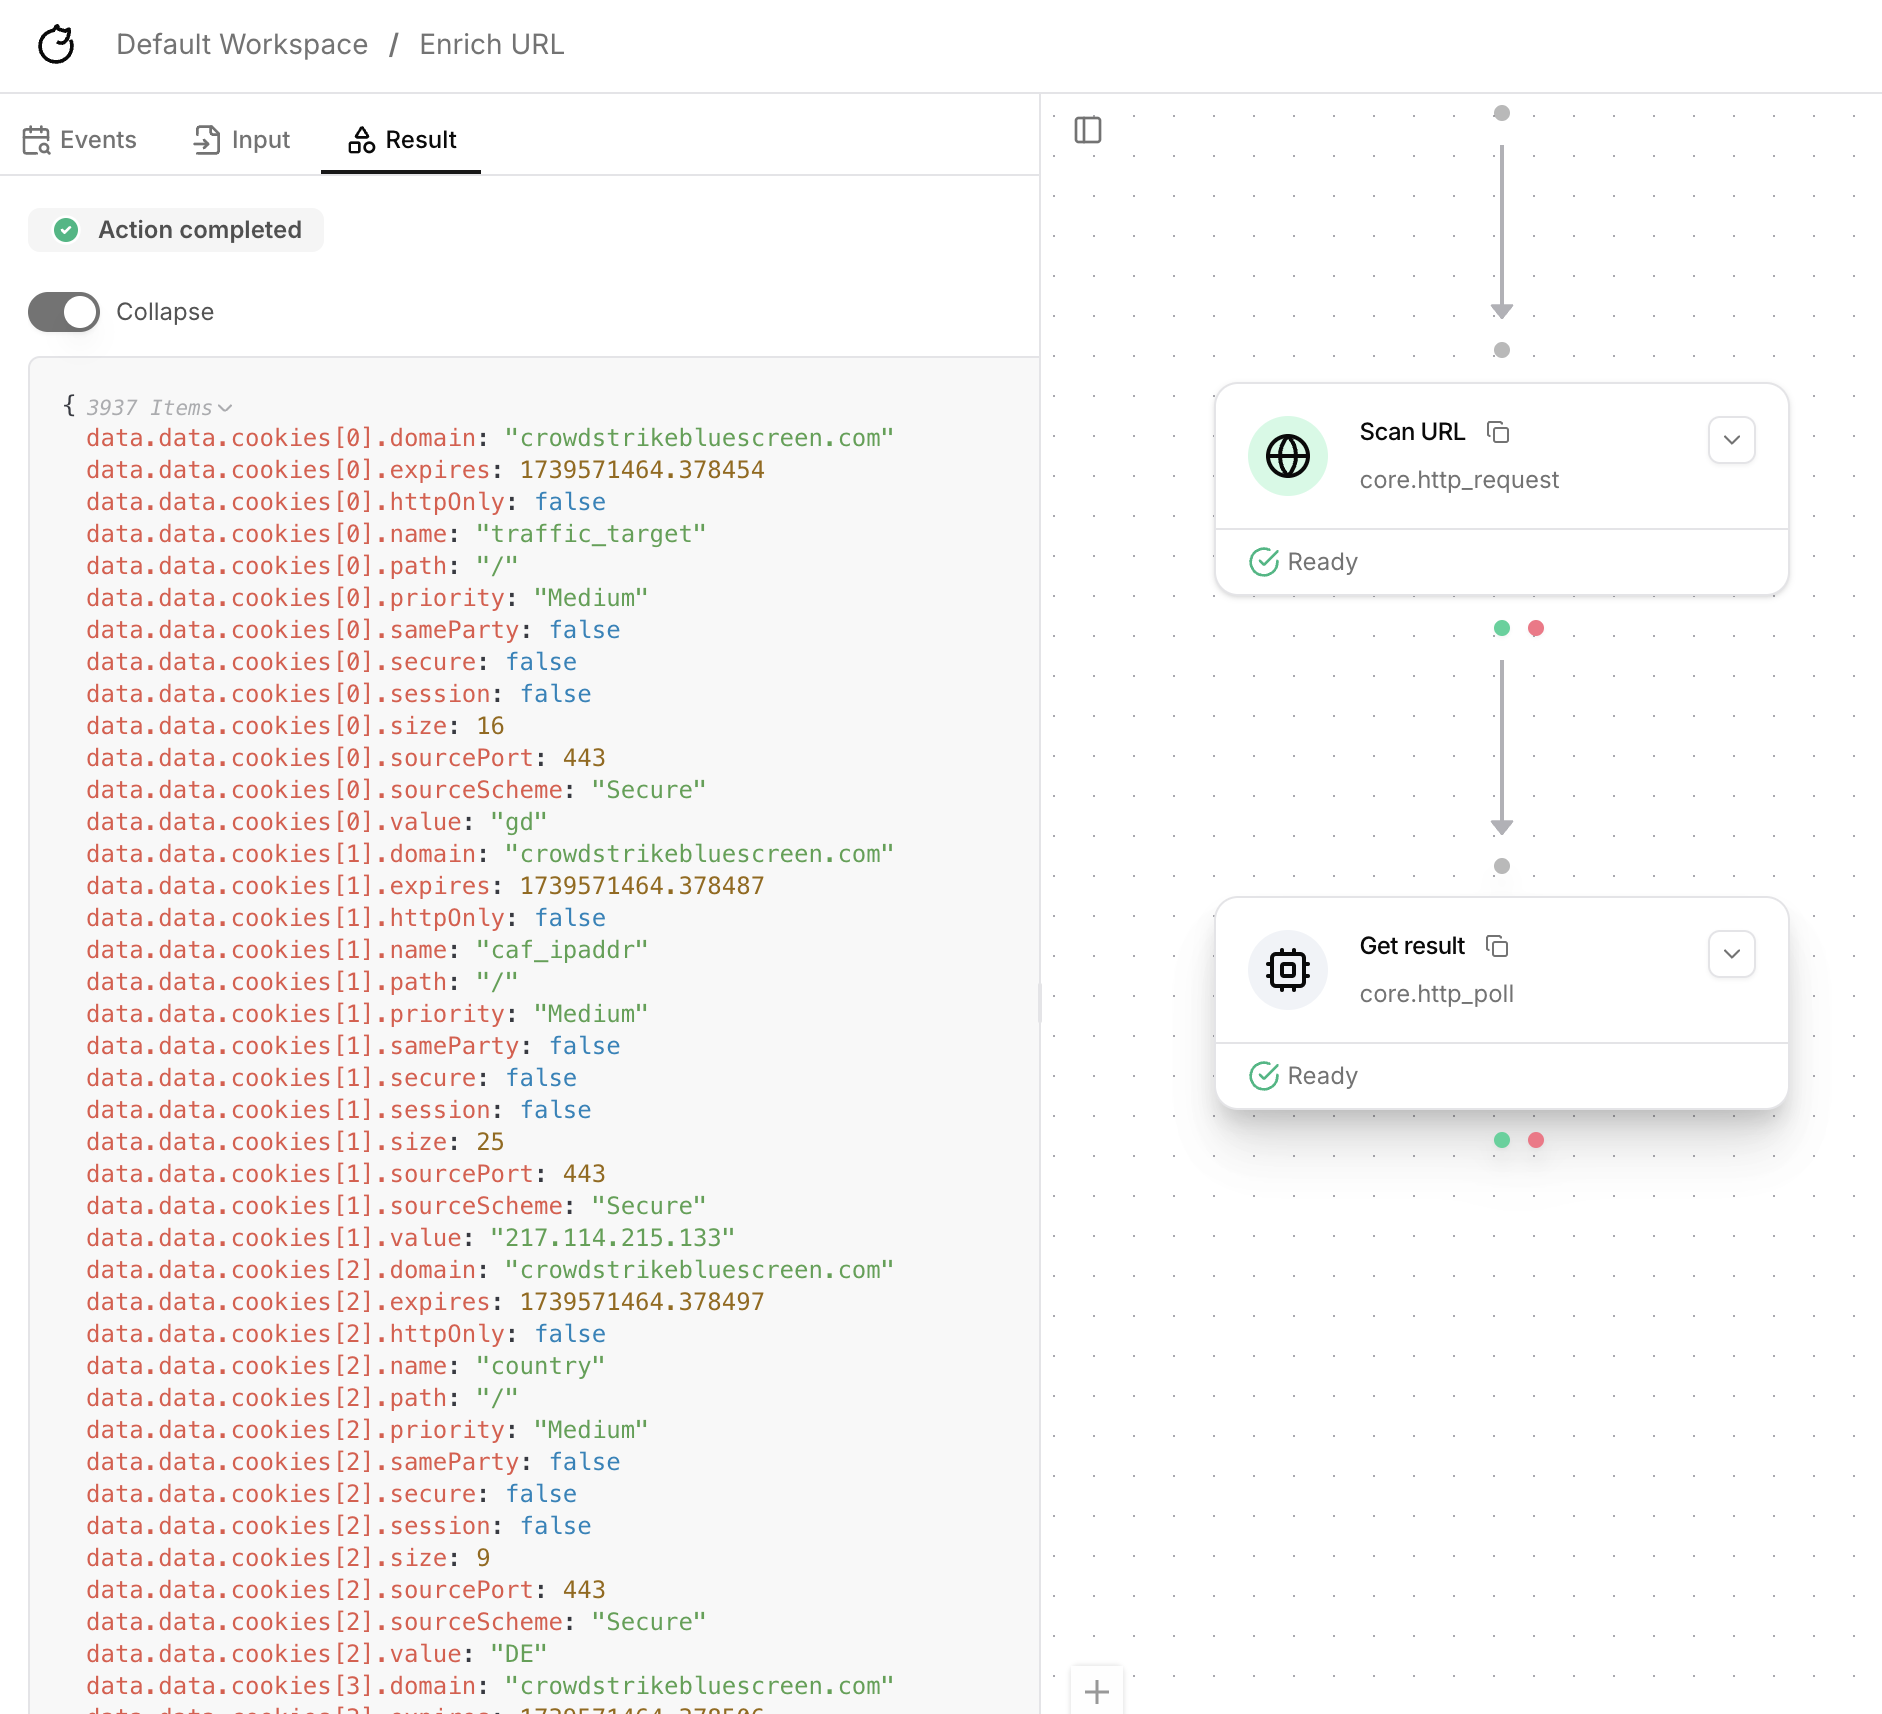The image size is (1882, 1714).
Task: Copy the Scan URL node reference
Action: tap(1498, 432)
